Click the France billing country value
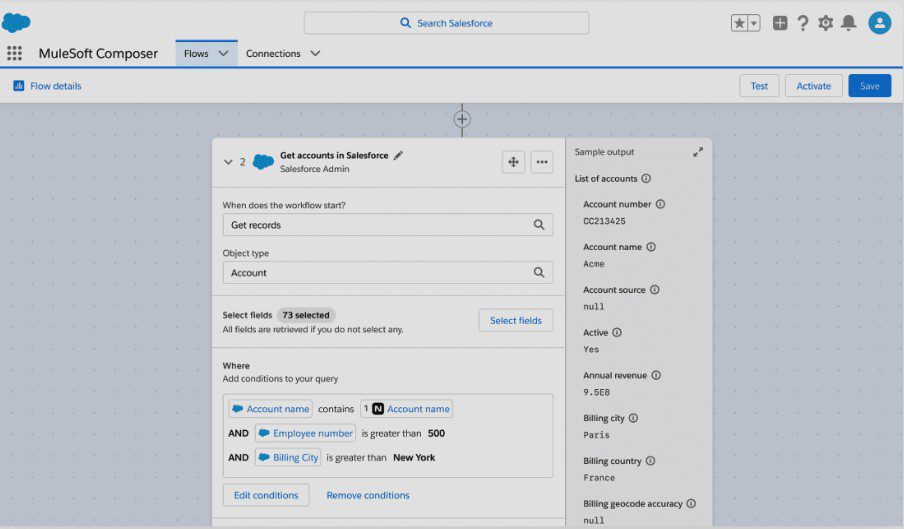Image resolution: width=904 pixels, height=529 pixels. pyautogui.click(x=599, y=478)
